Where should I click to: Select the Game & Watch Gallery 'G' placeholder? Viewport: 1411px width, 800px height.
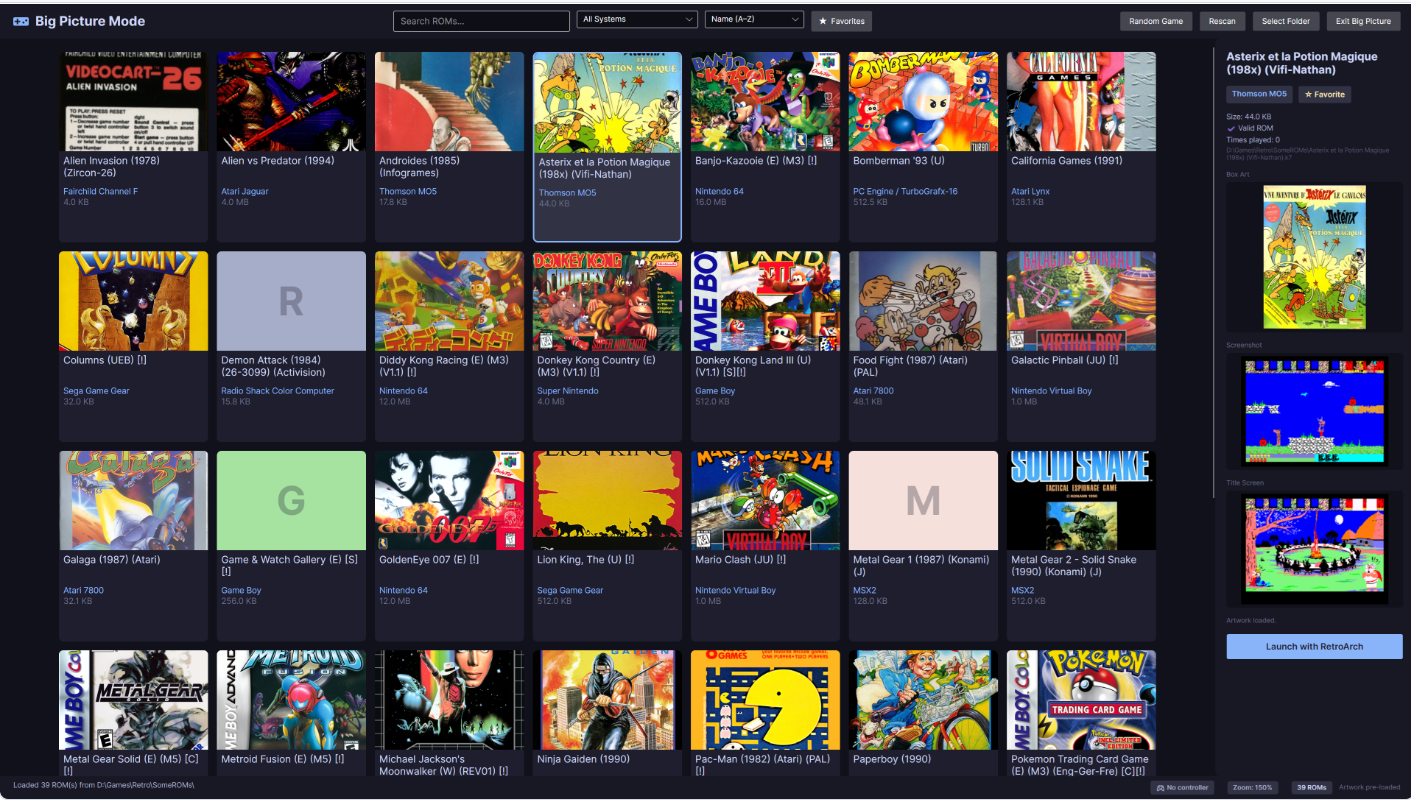coord(291,500)
